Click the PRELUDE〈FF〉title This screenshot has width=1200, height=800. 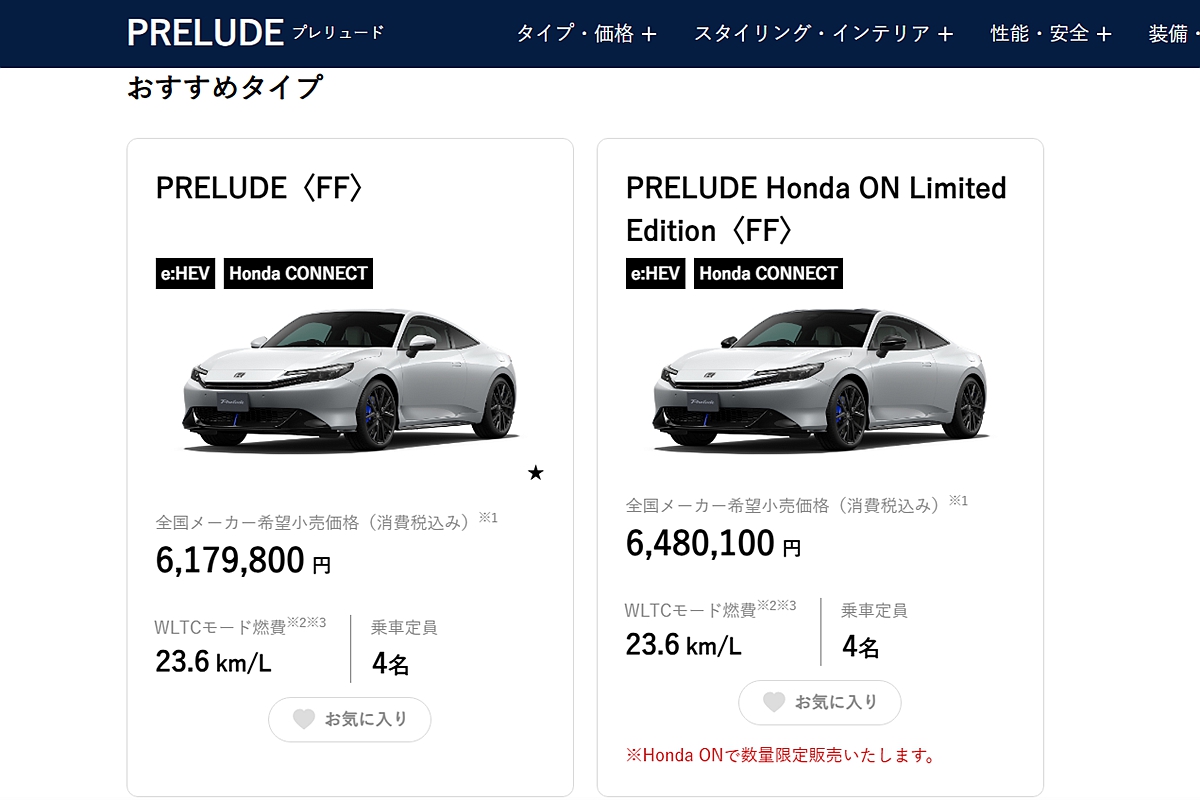pos(259,188)
